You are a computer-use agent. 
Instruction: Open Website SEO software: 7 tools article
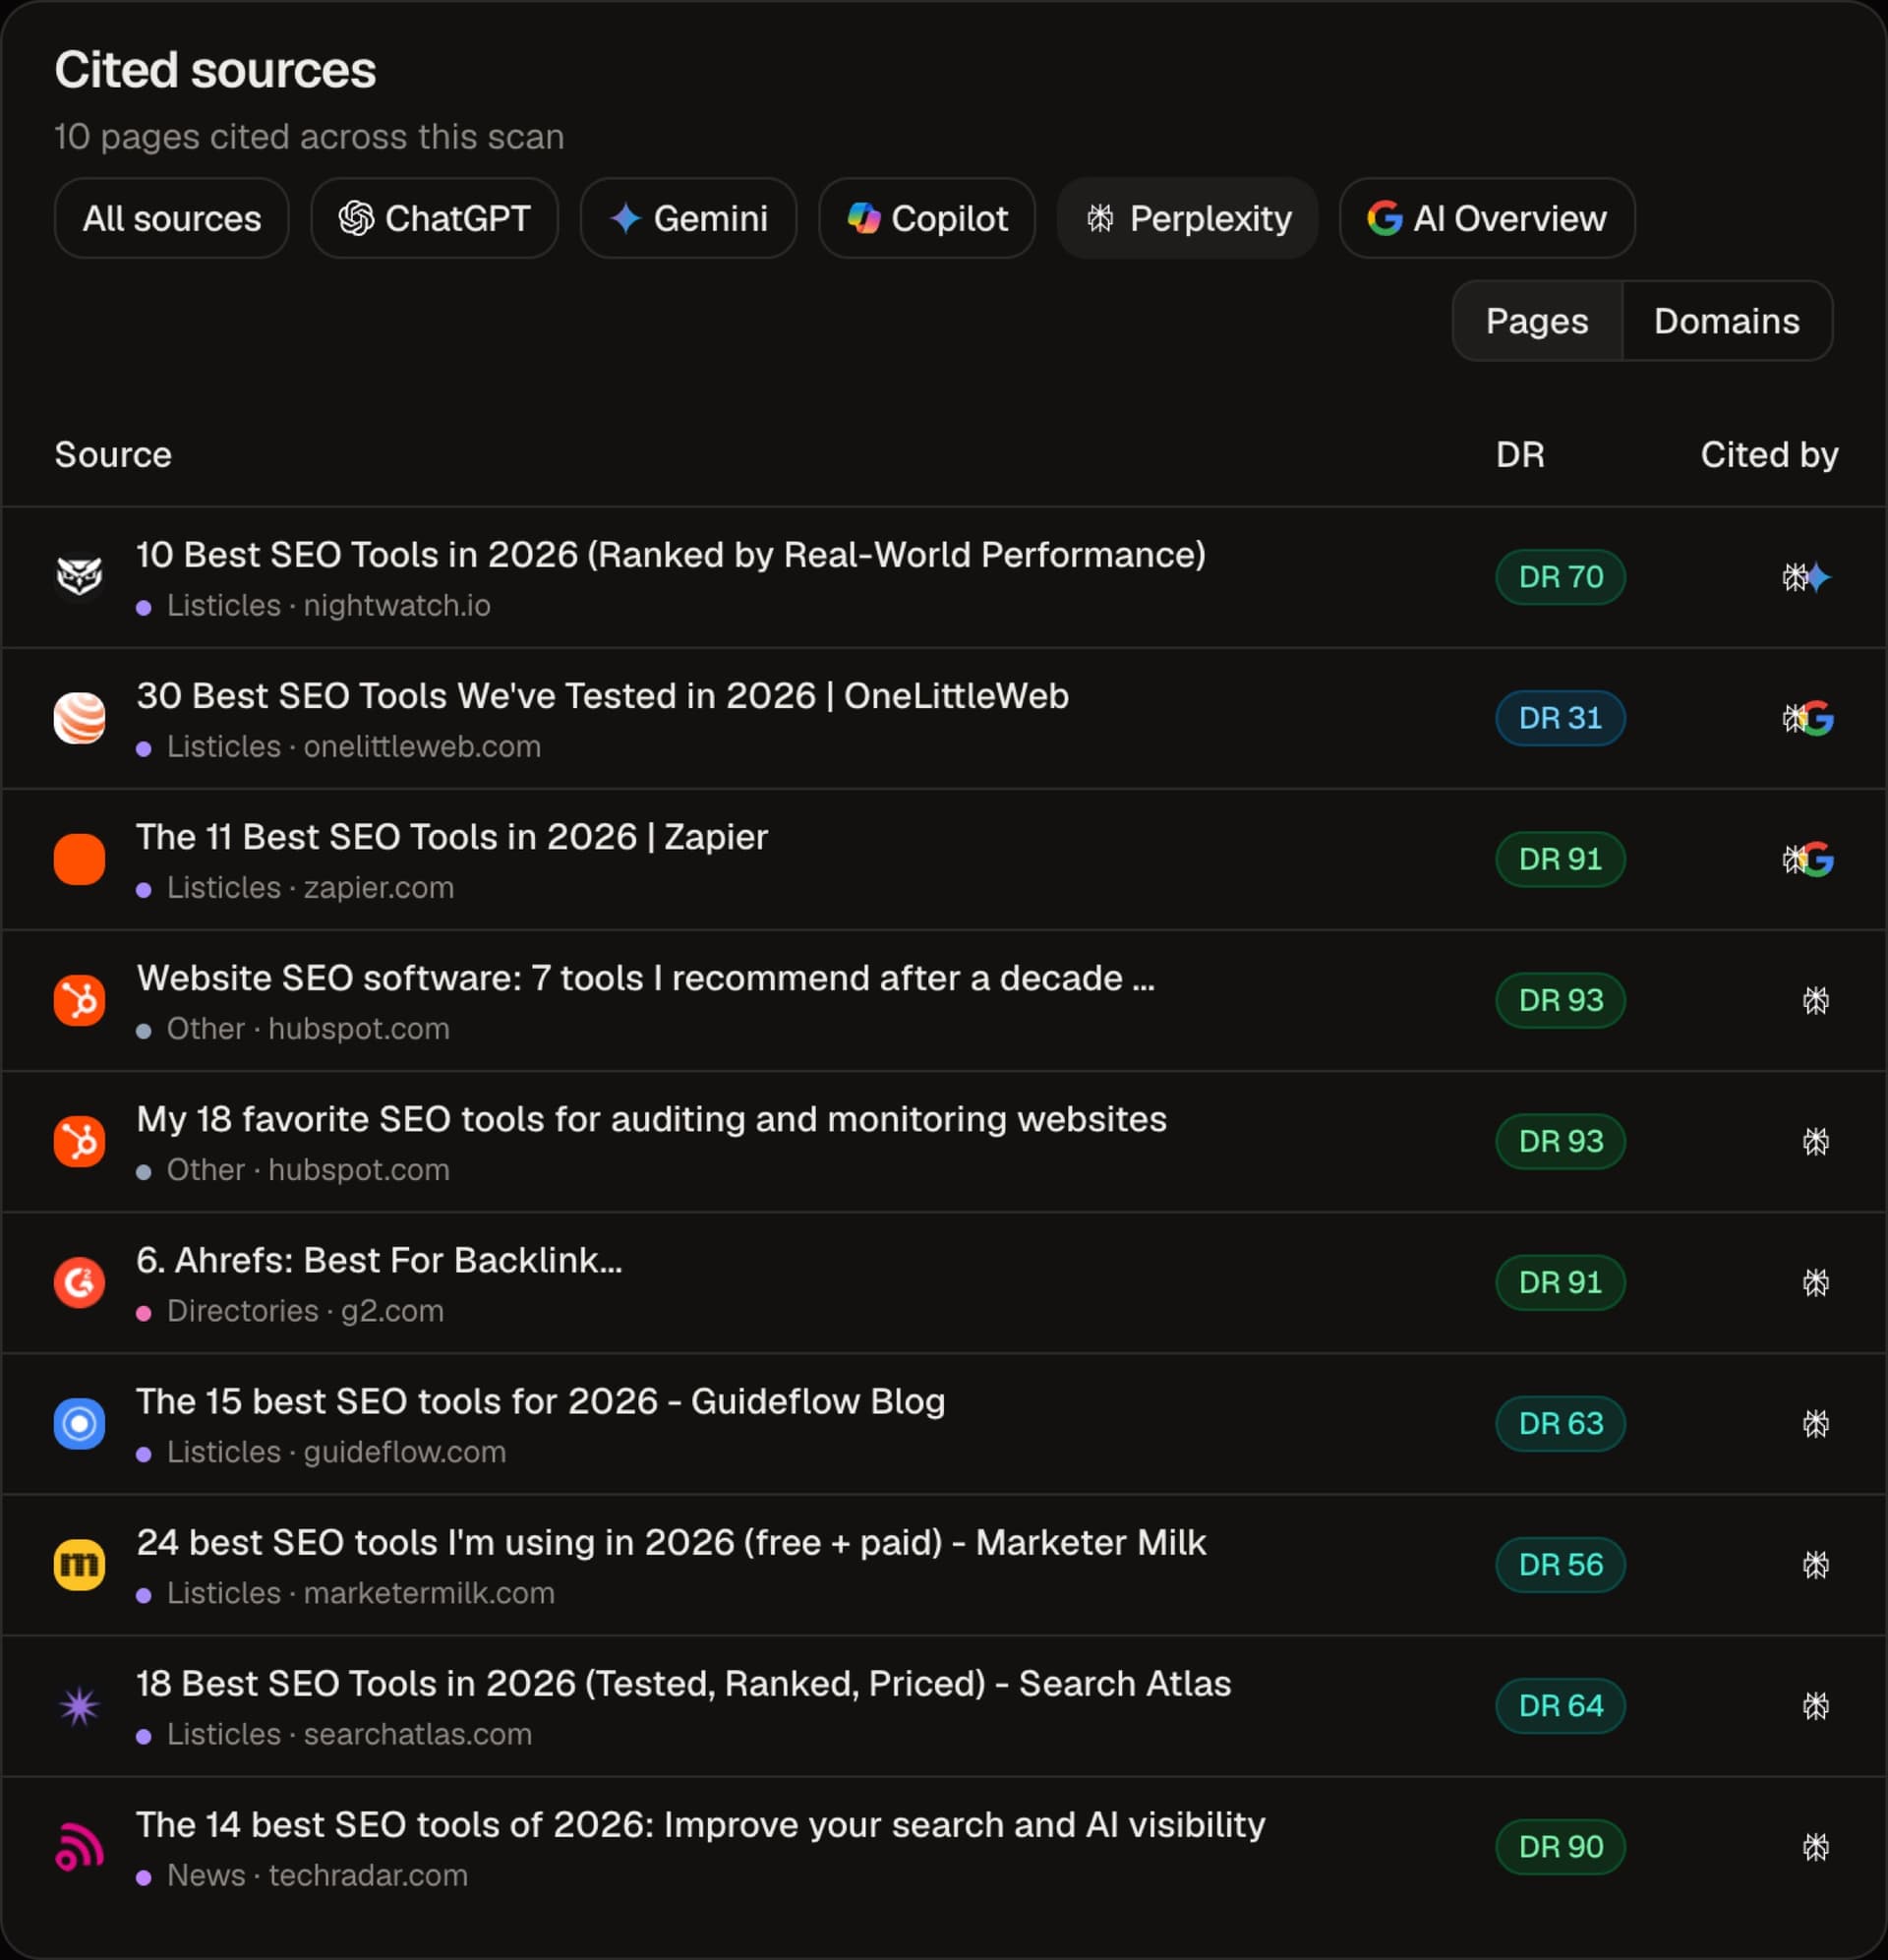(x=646, y=978)
